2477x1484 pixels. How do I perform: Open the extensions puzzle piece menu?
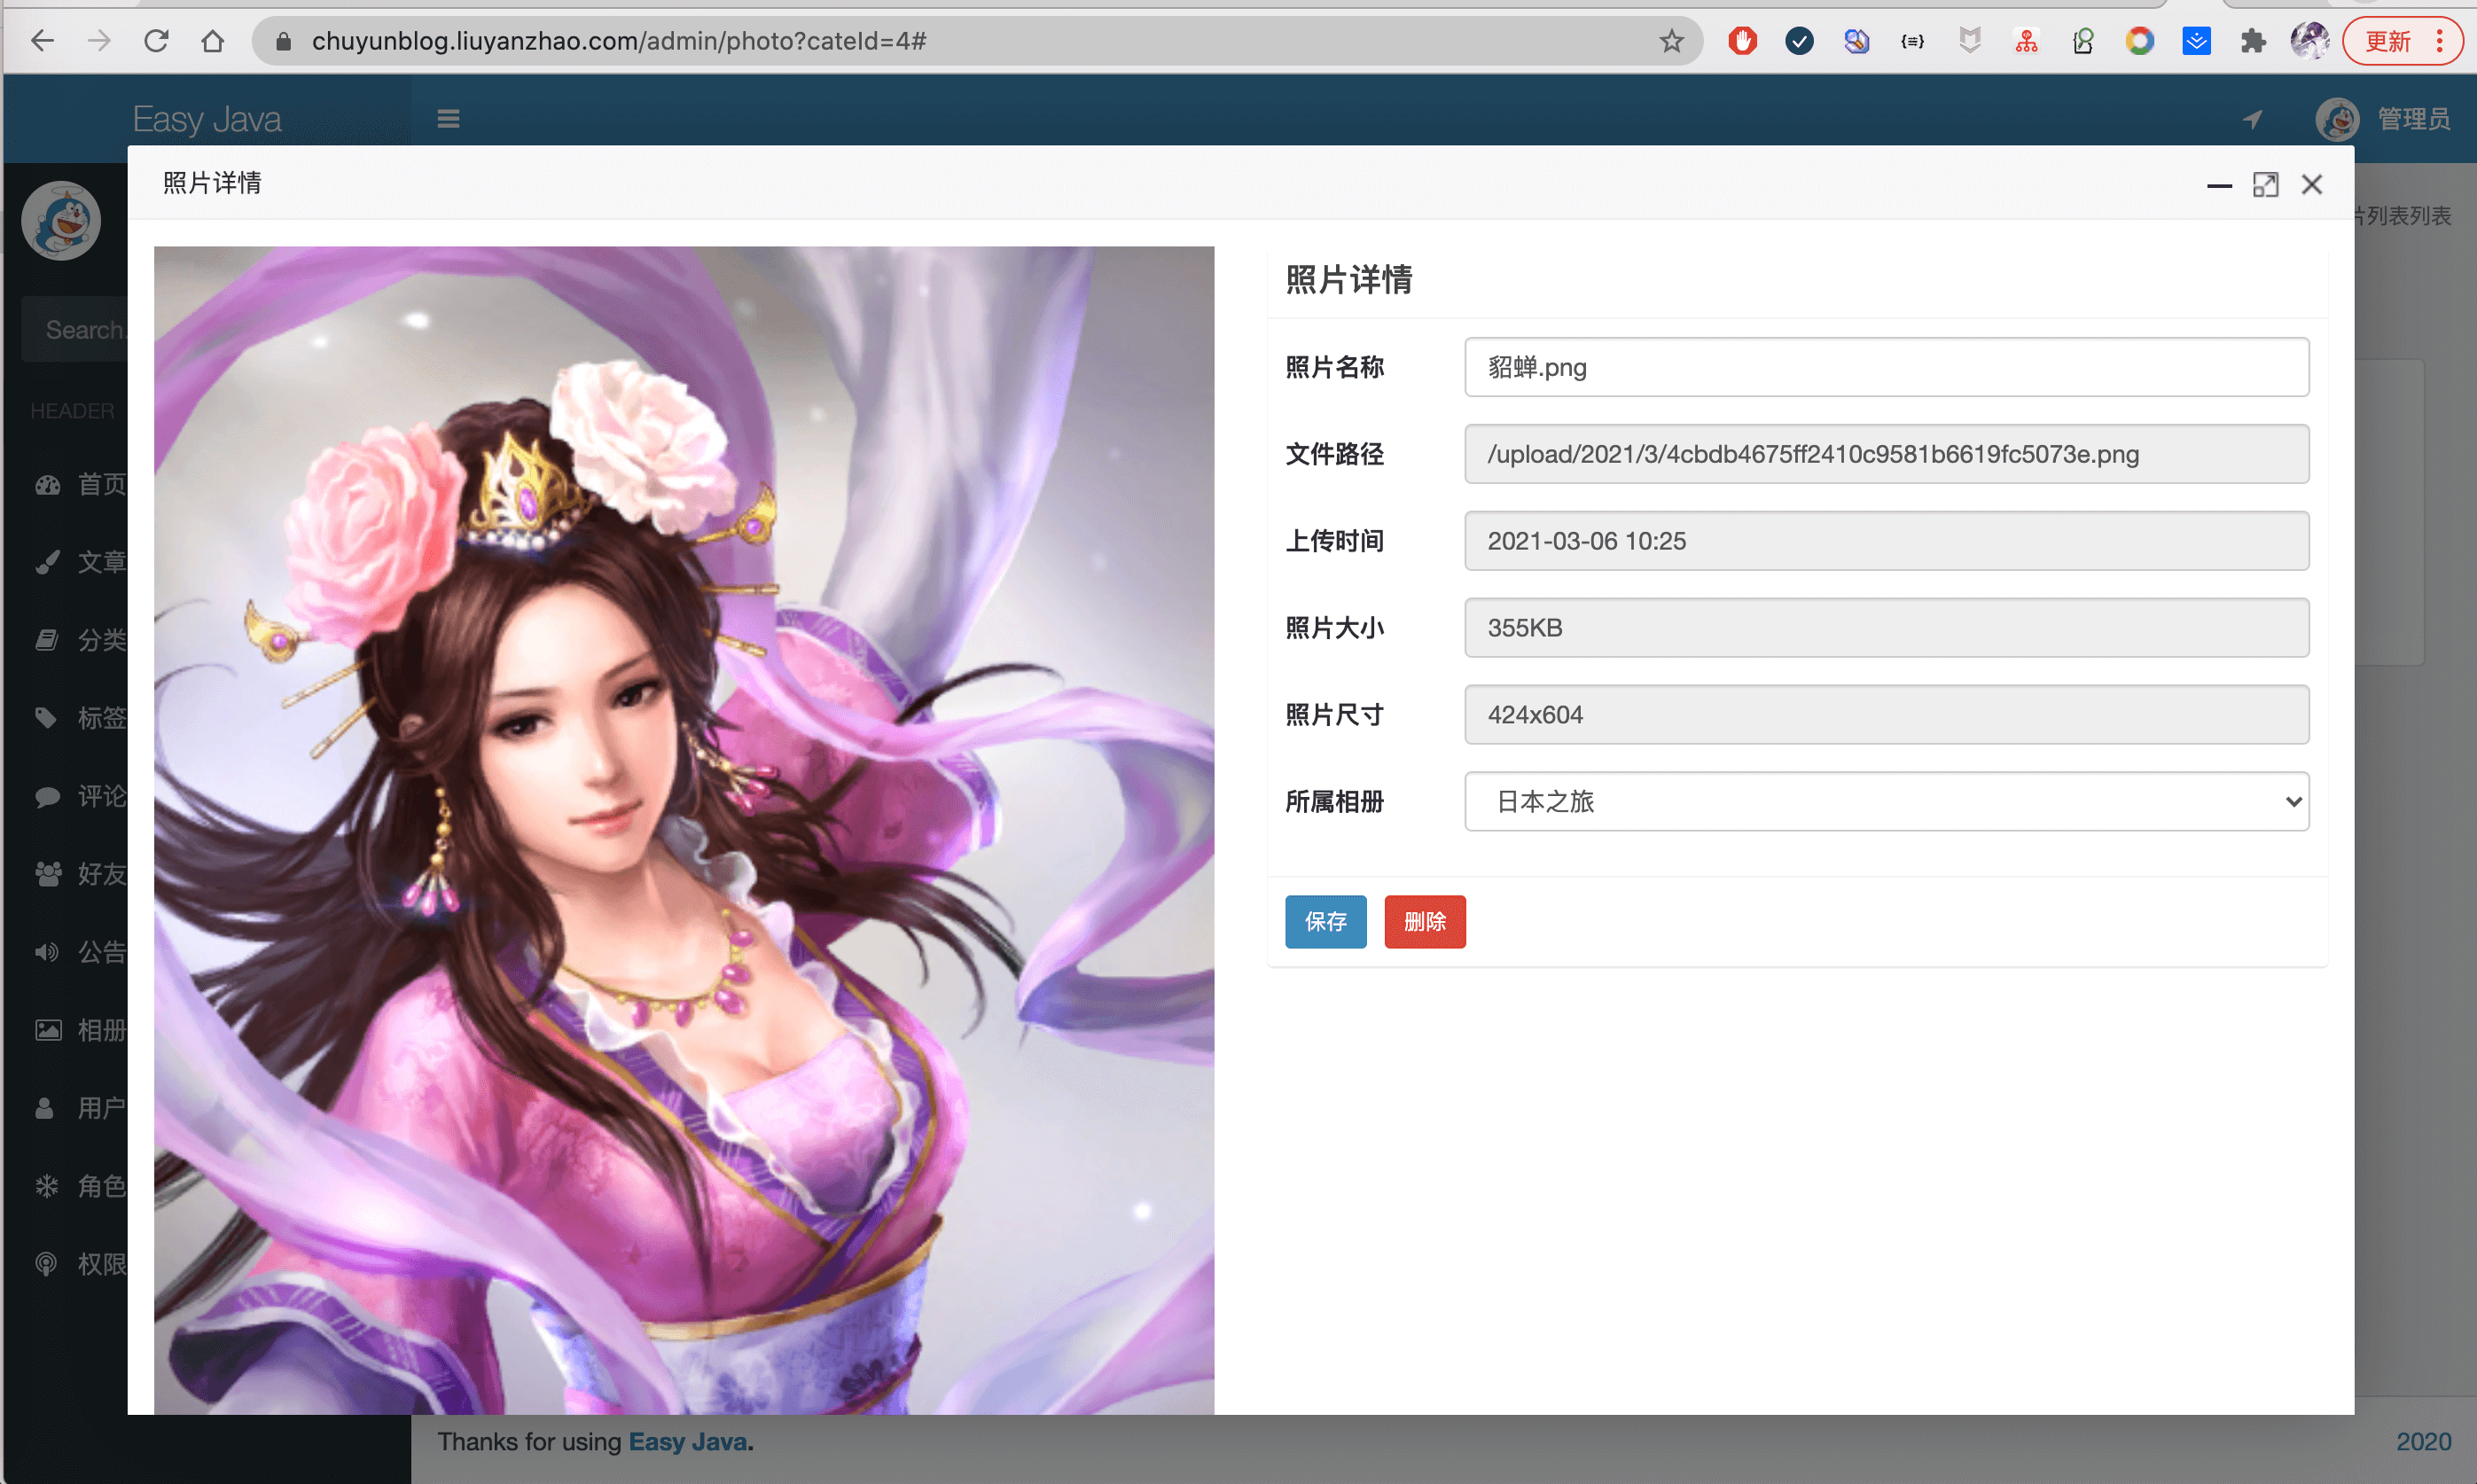click(2252, 41)
